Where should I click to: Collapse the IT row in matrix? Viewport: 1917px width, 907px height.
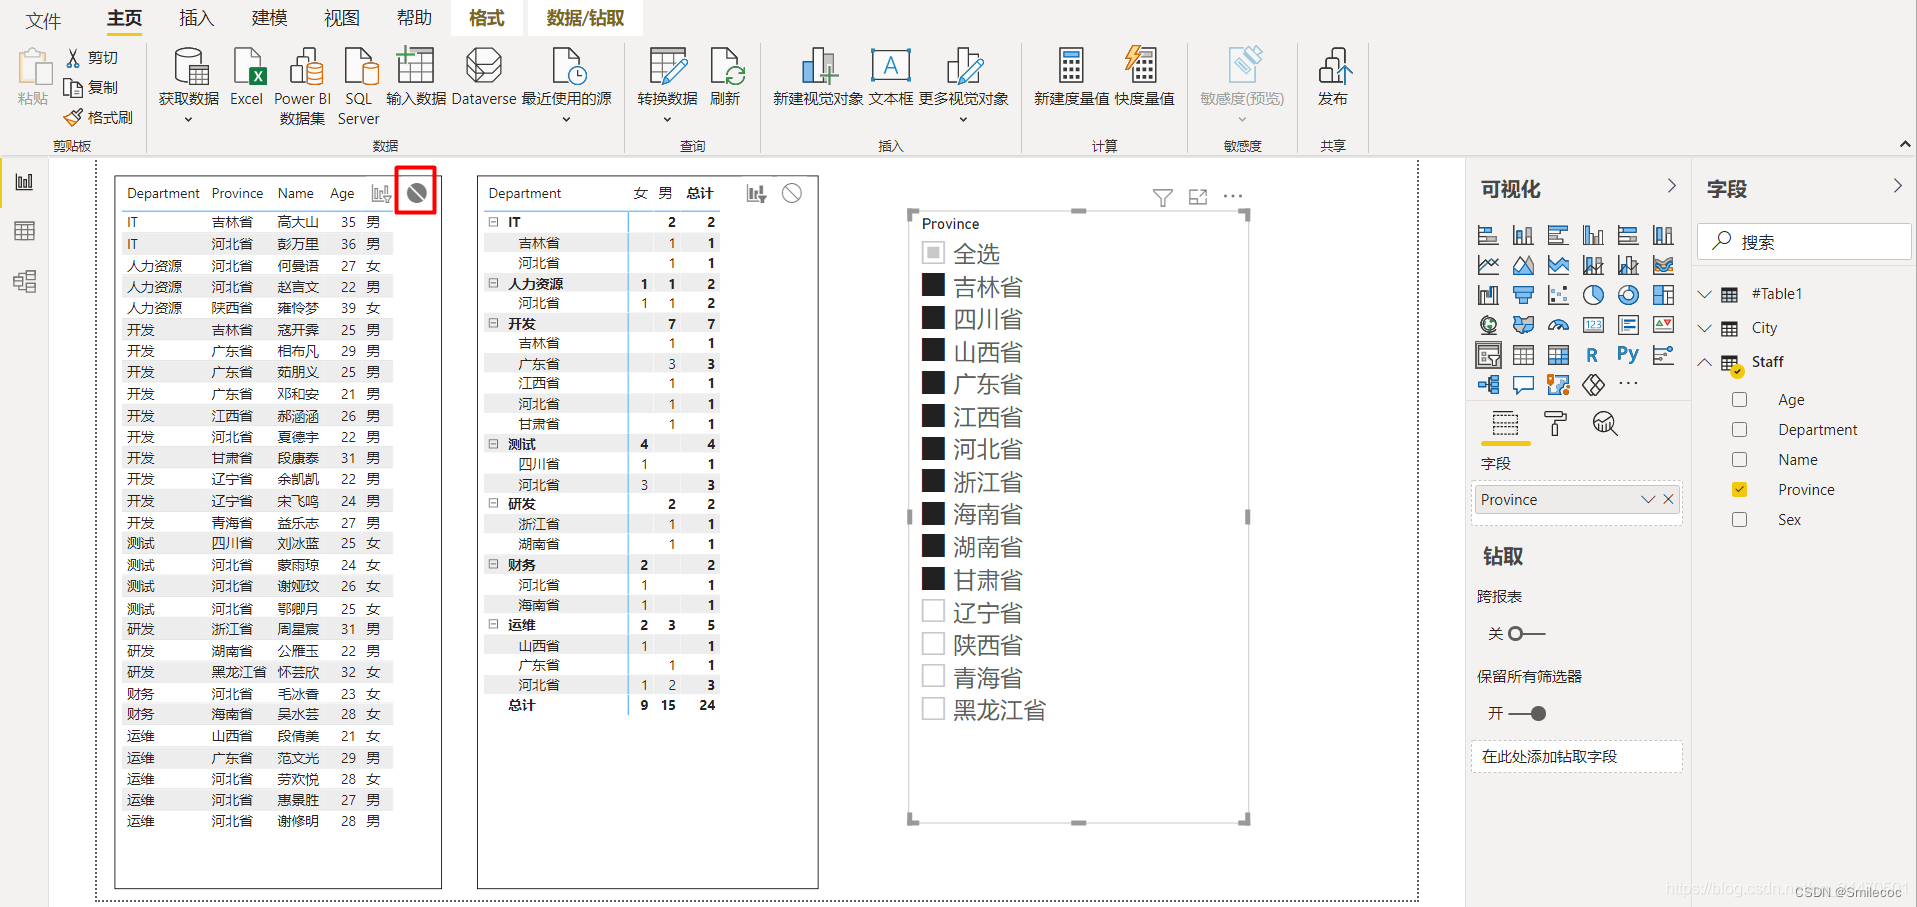(493, 222)
